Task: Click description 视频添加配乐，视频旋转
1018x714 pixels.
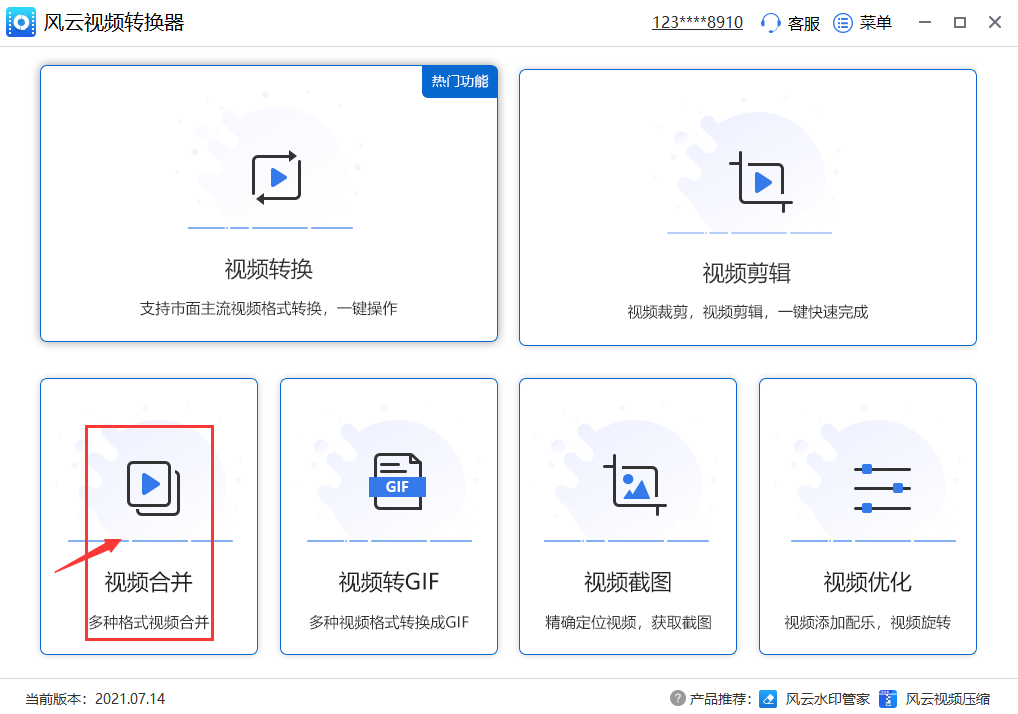Action: pyautogui.click(x=867, y=622)
